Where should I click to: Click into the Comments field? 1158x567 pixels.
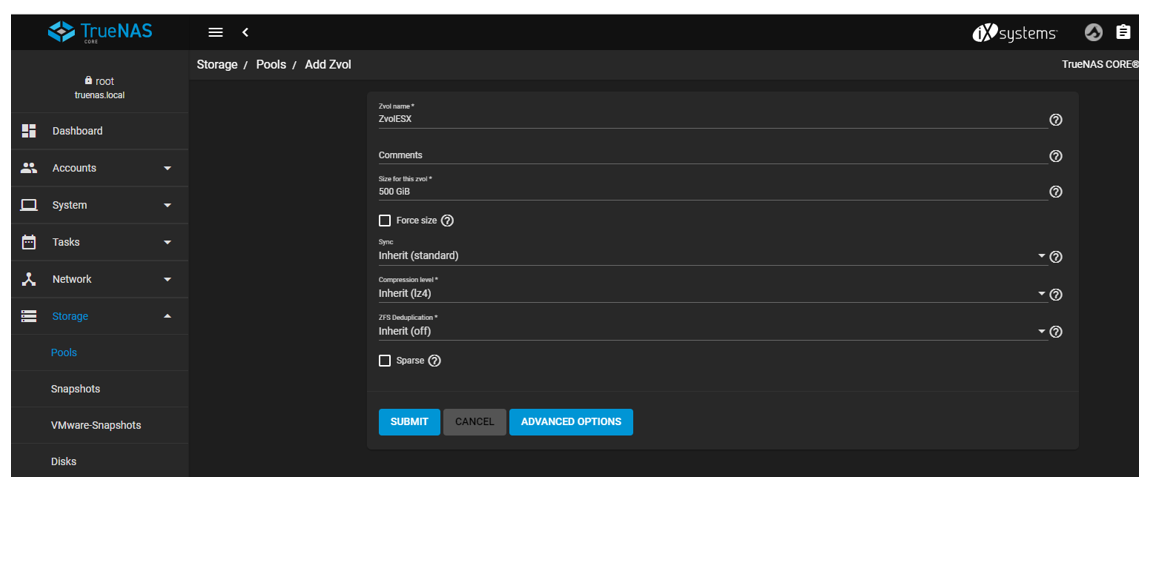tap(713, 155)
